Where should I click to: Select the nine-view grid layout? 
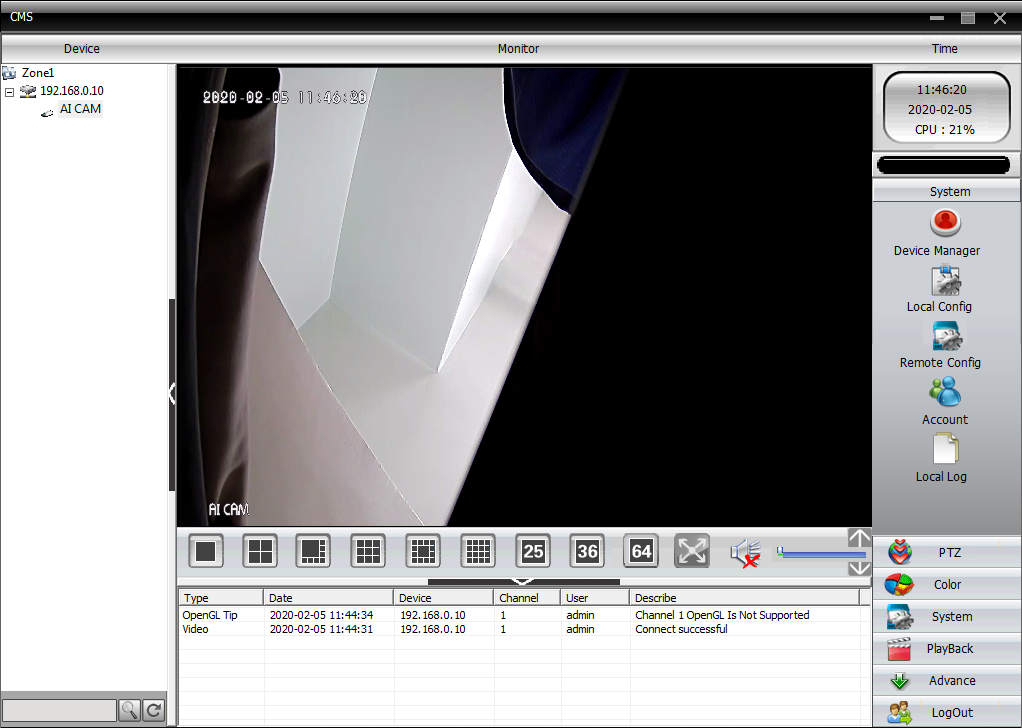pos(368,551)
